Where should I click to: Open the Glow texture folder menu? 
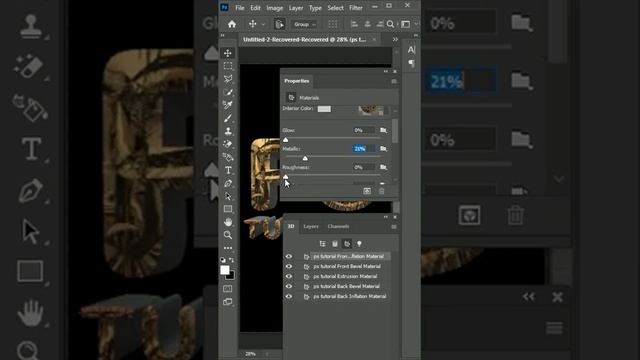tap(383, 130)
